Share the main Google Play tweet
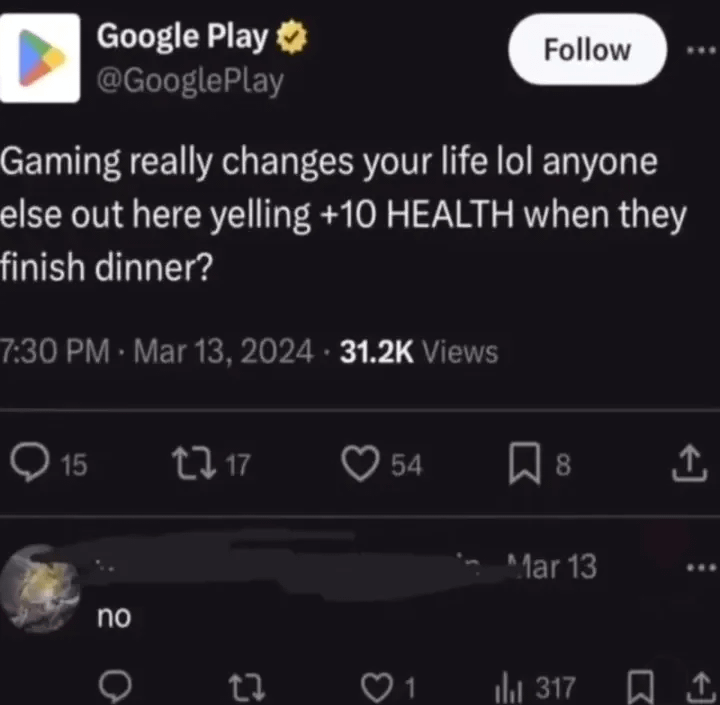This screenshot has height=705, width=720. (x=690, y=463)
